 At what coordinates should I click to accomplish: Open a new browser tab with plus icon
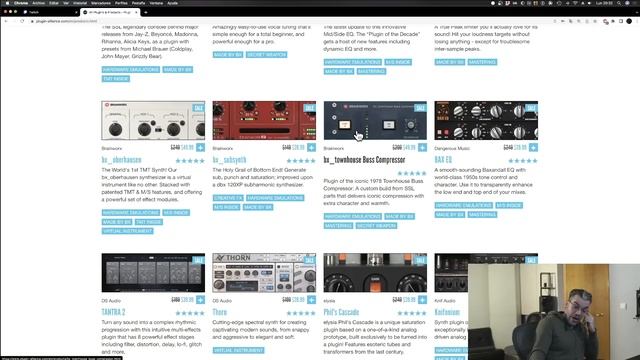coord(146,12)
